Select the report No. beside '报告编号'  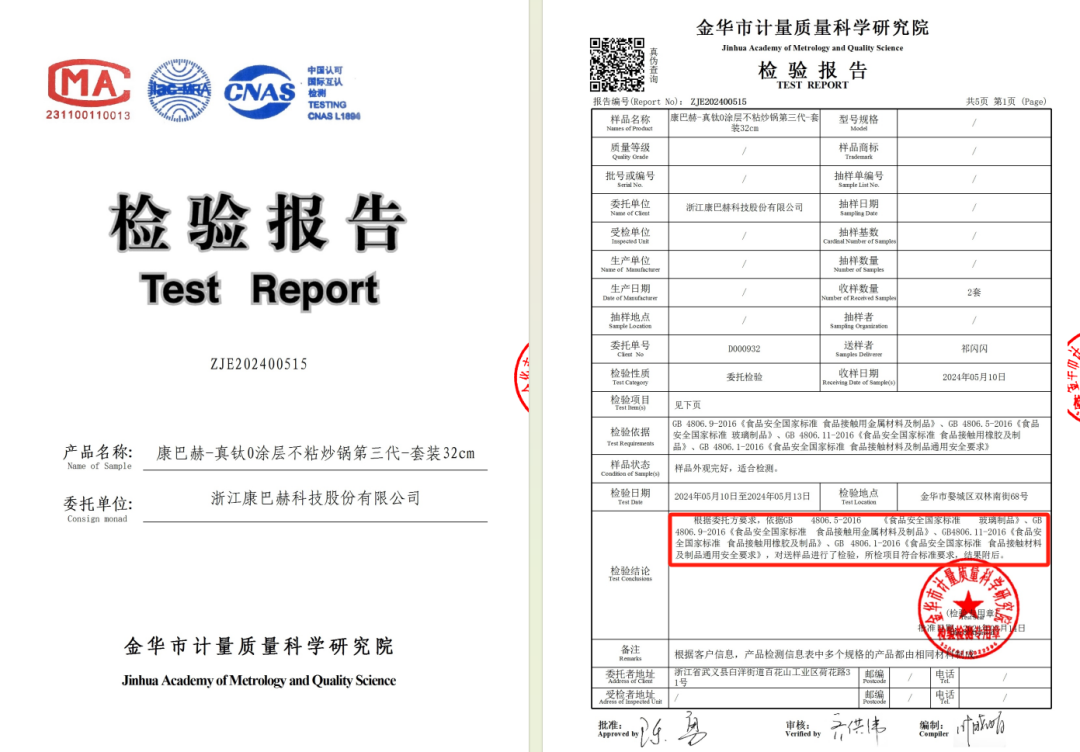[718, 102]
